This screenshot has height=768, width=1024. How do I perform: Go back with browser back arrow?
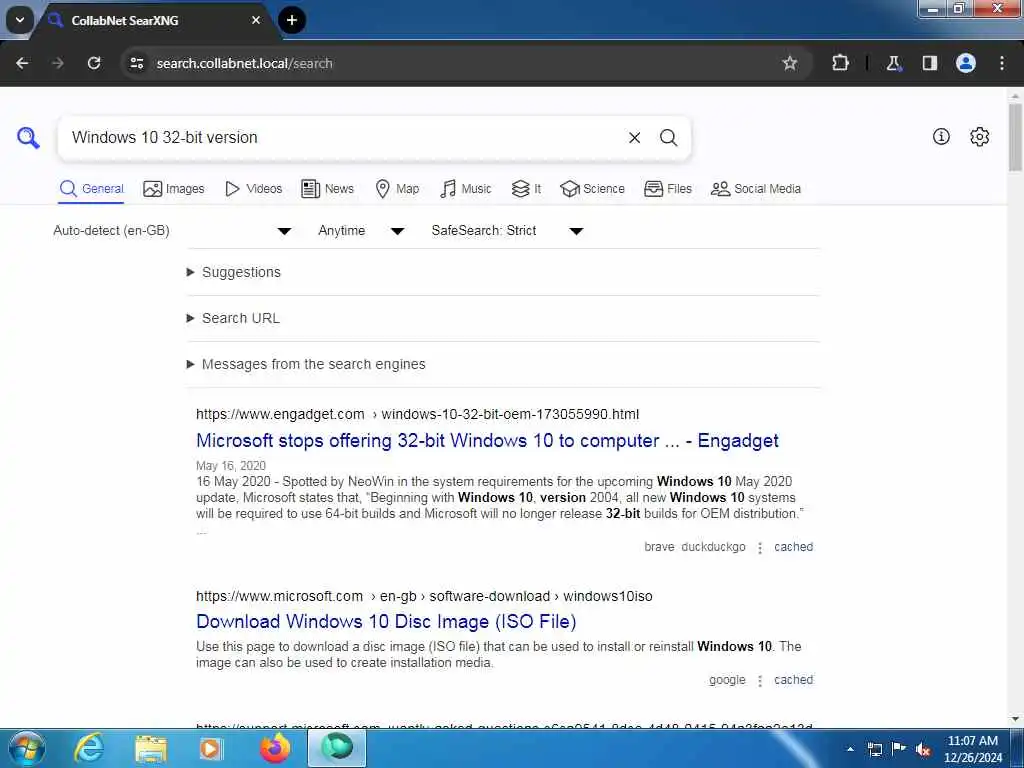[22, 63]
